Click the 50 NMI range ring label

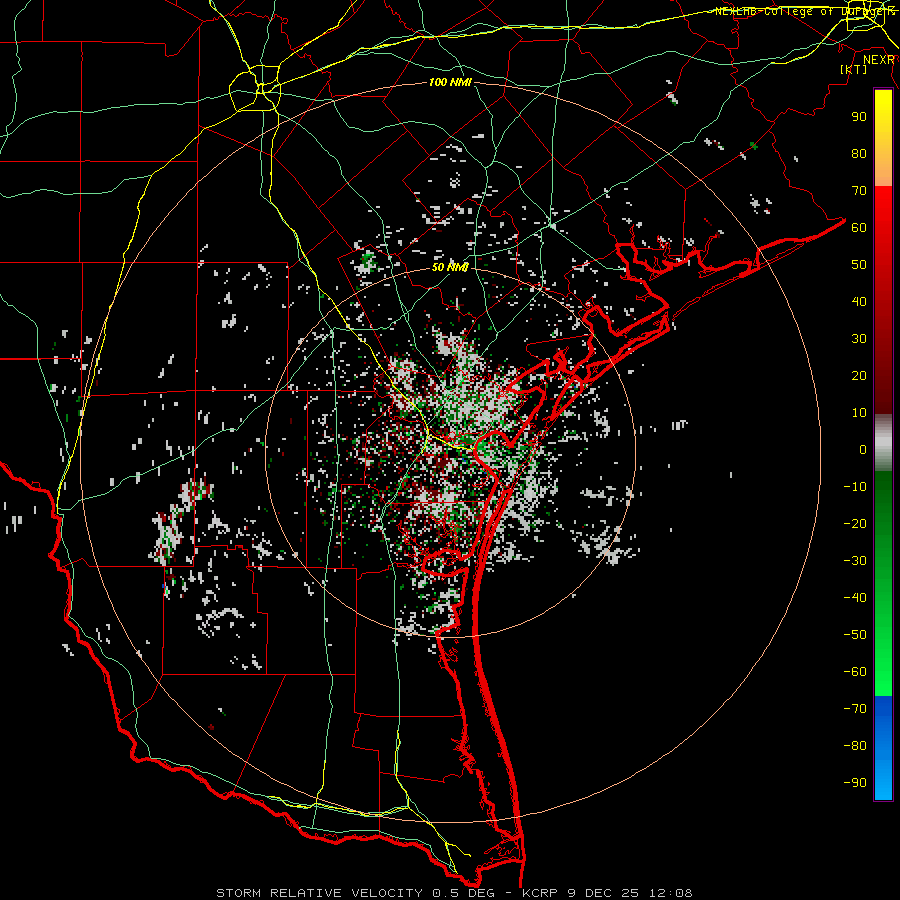pos(450,267)
